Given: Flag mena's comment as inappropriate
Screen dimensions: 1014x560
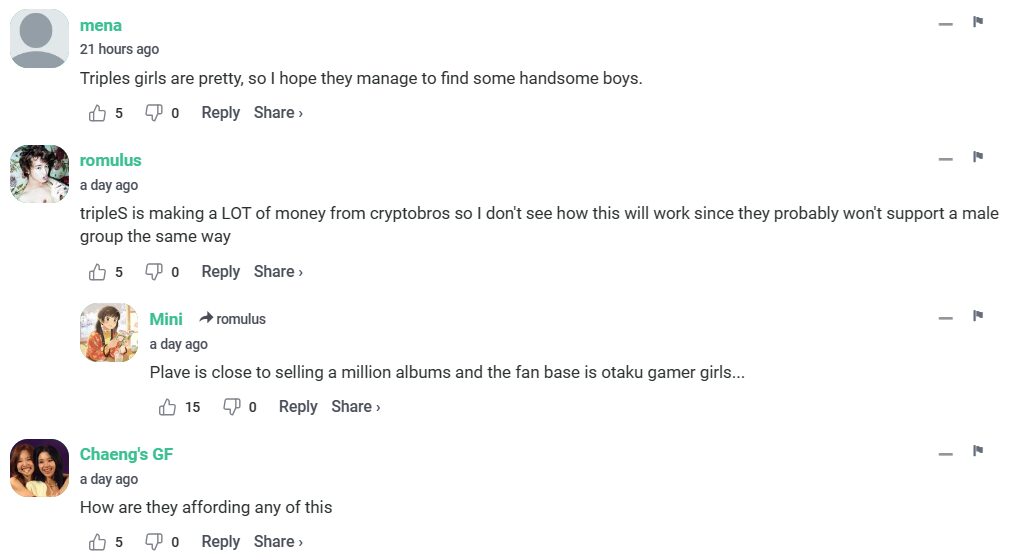Looking at the screenshot, I should [978, 22].
